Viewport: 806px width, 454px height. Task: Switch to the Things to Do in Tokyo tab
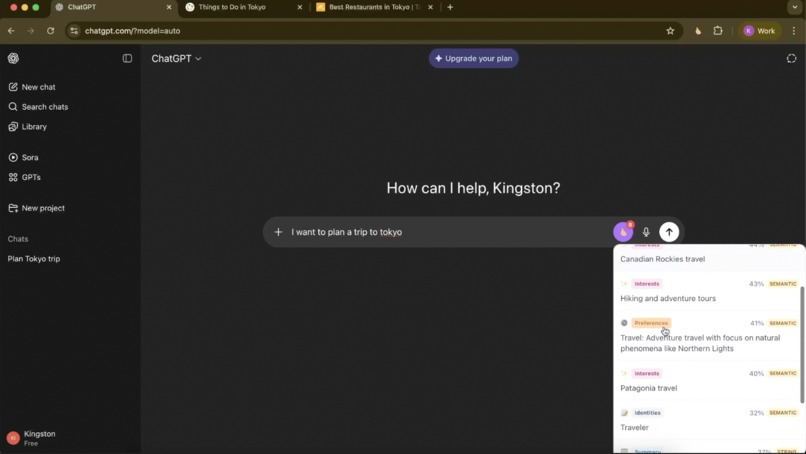click(x=232, y=7)
